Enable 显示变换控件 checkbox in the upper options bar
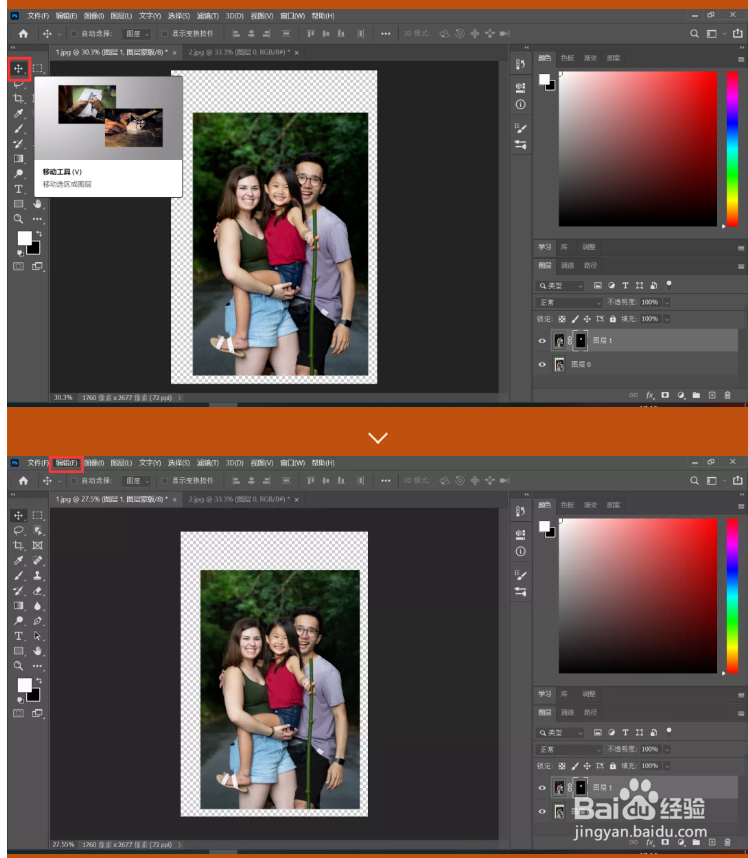748x858 pixels. pos(164,34)
